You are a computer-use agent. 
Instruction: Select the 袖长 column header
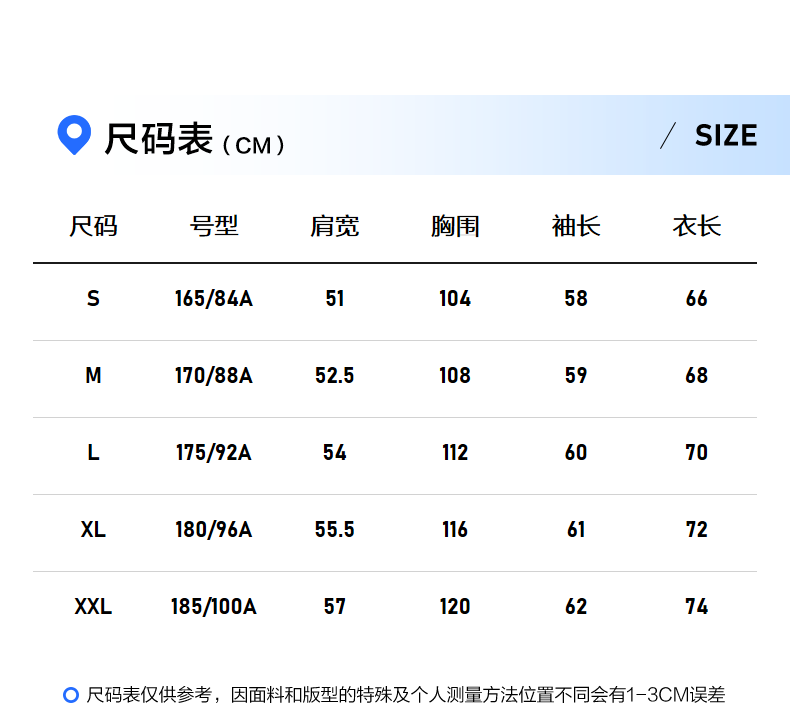(x=576, y=226)
